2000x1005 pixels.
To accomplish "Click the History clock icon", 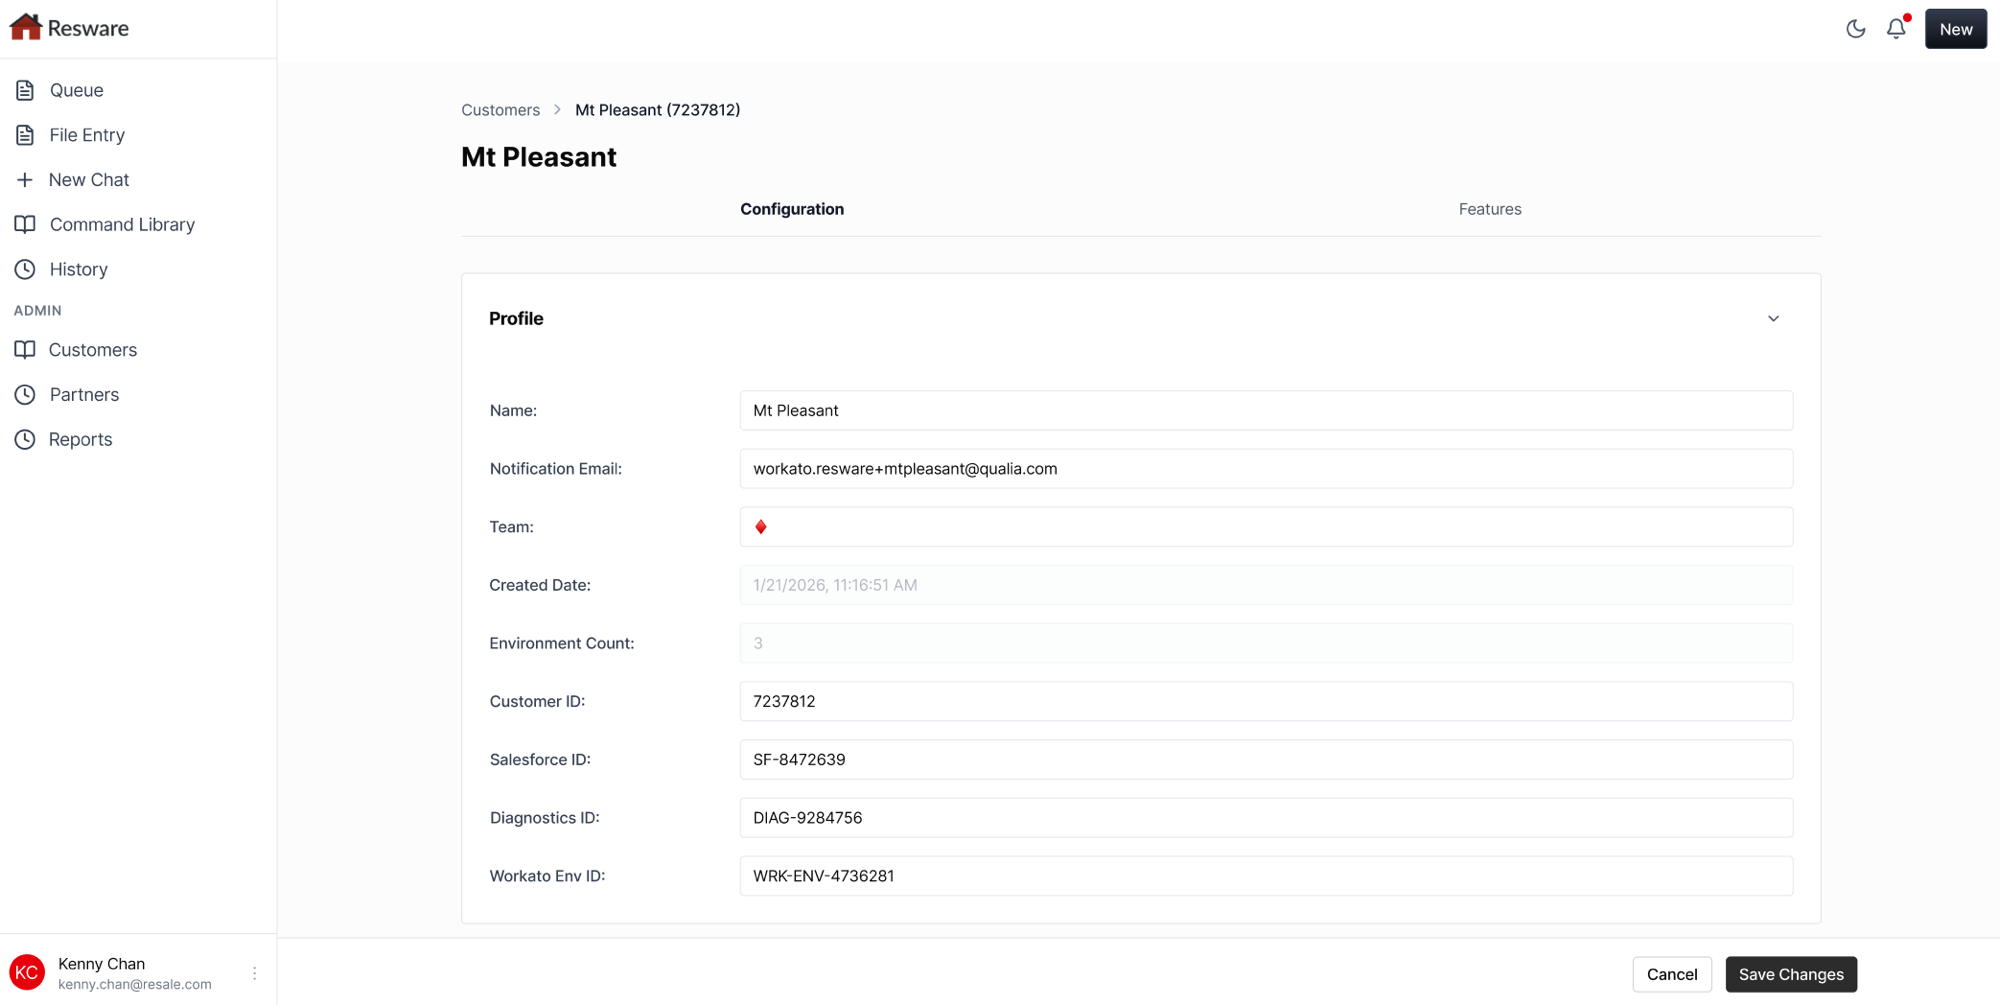I will coord(25,269).
